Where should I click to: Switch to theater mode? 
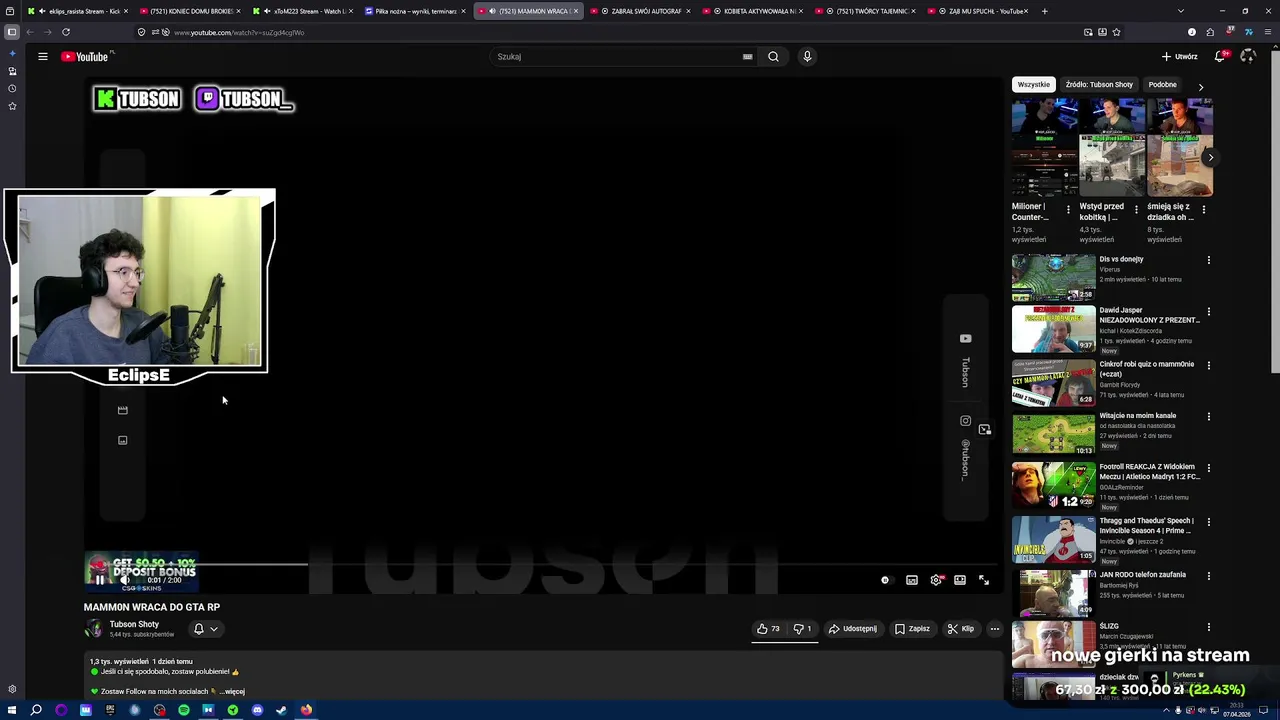click(x=960, y=580)
